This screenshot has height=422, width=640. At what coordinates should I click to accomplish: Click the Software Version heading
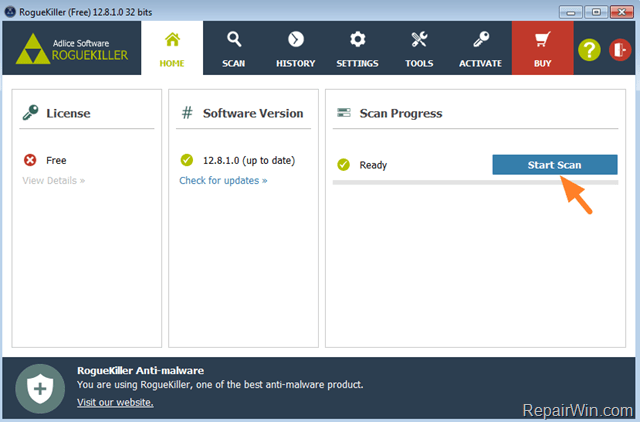point(253,113)
